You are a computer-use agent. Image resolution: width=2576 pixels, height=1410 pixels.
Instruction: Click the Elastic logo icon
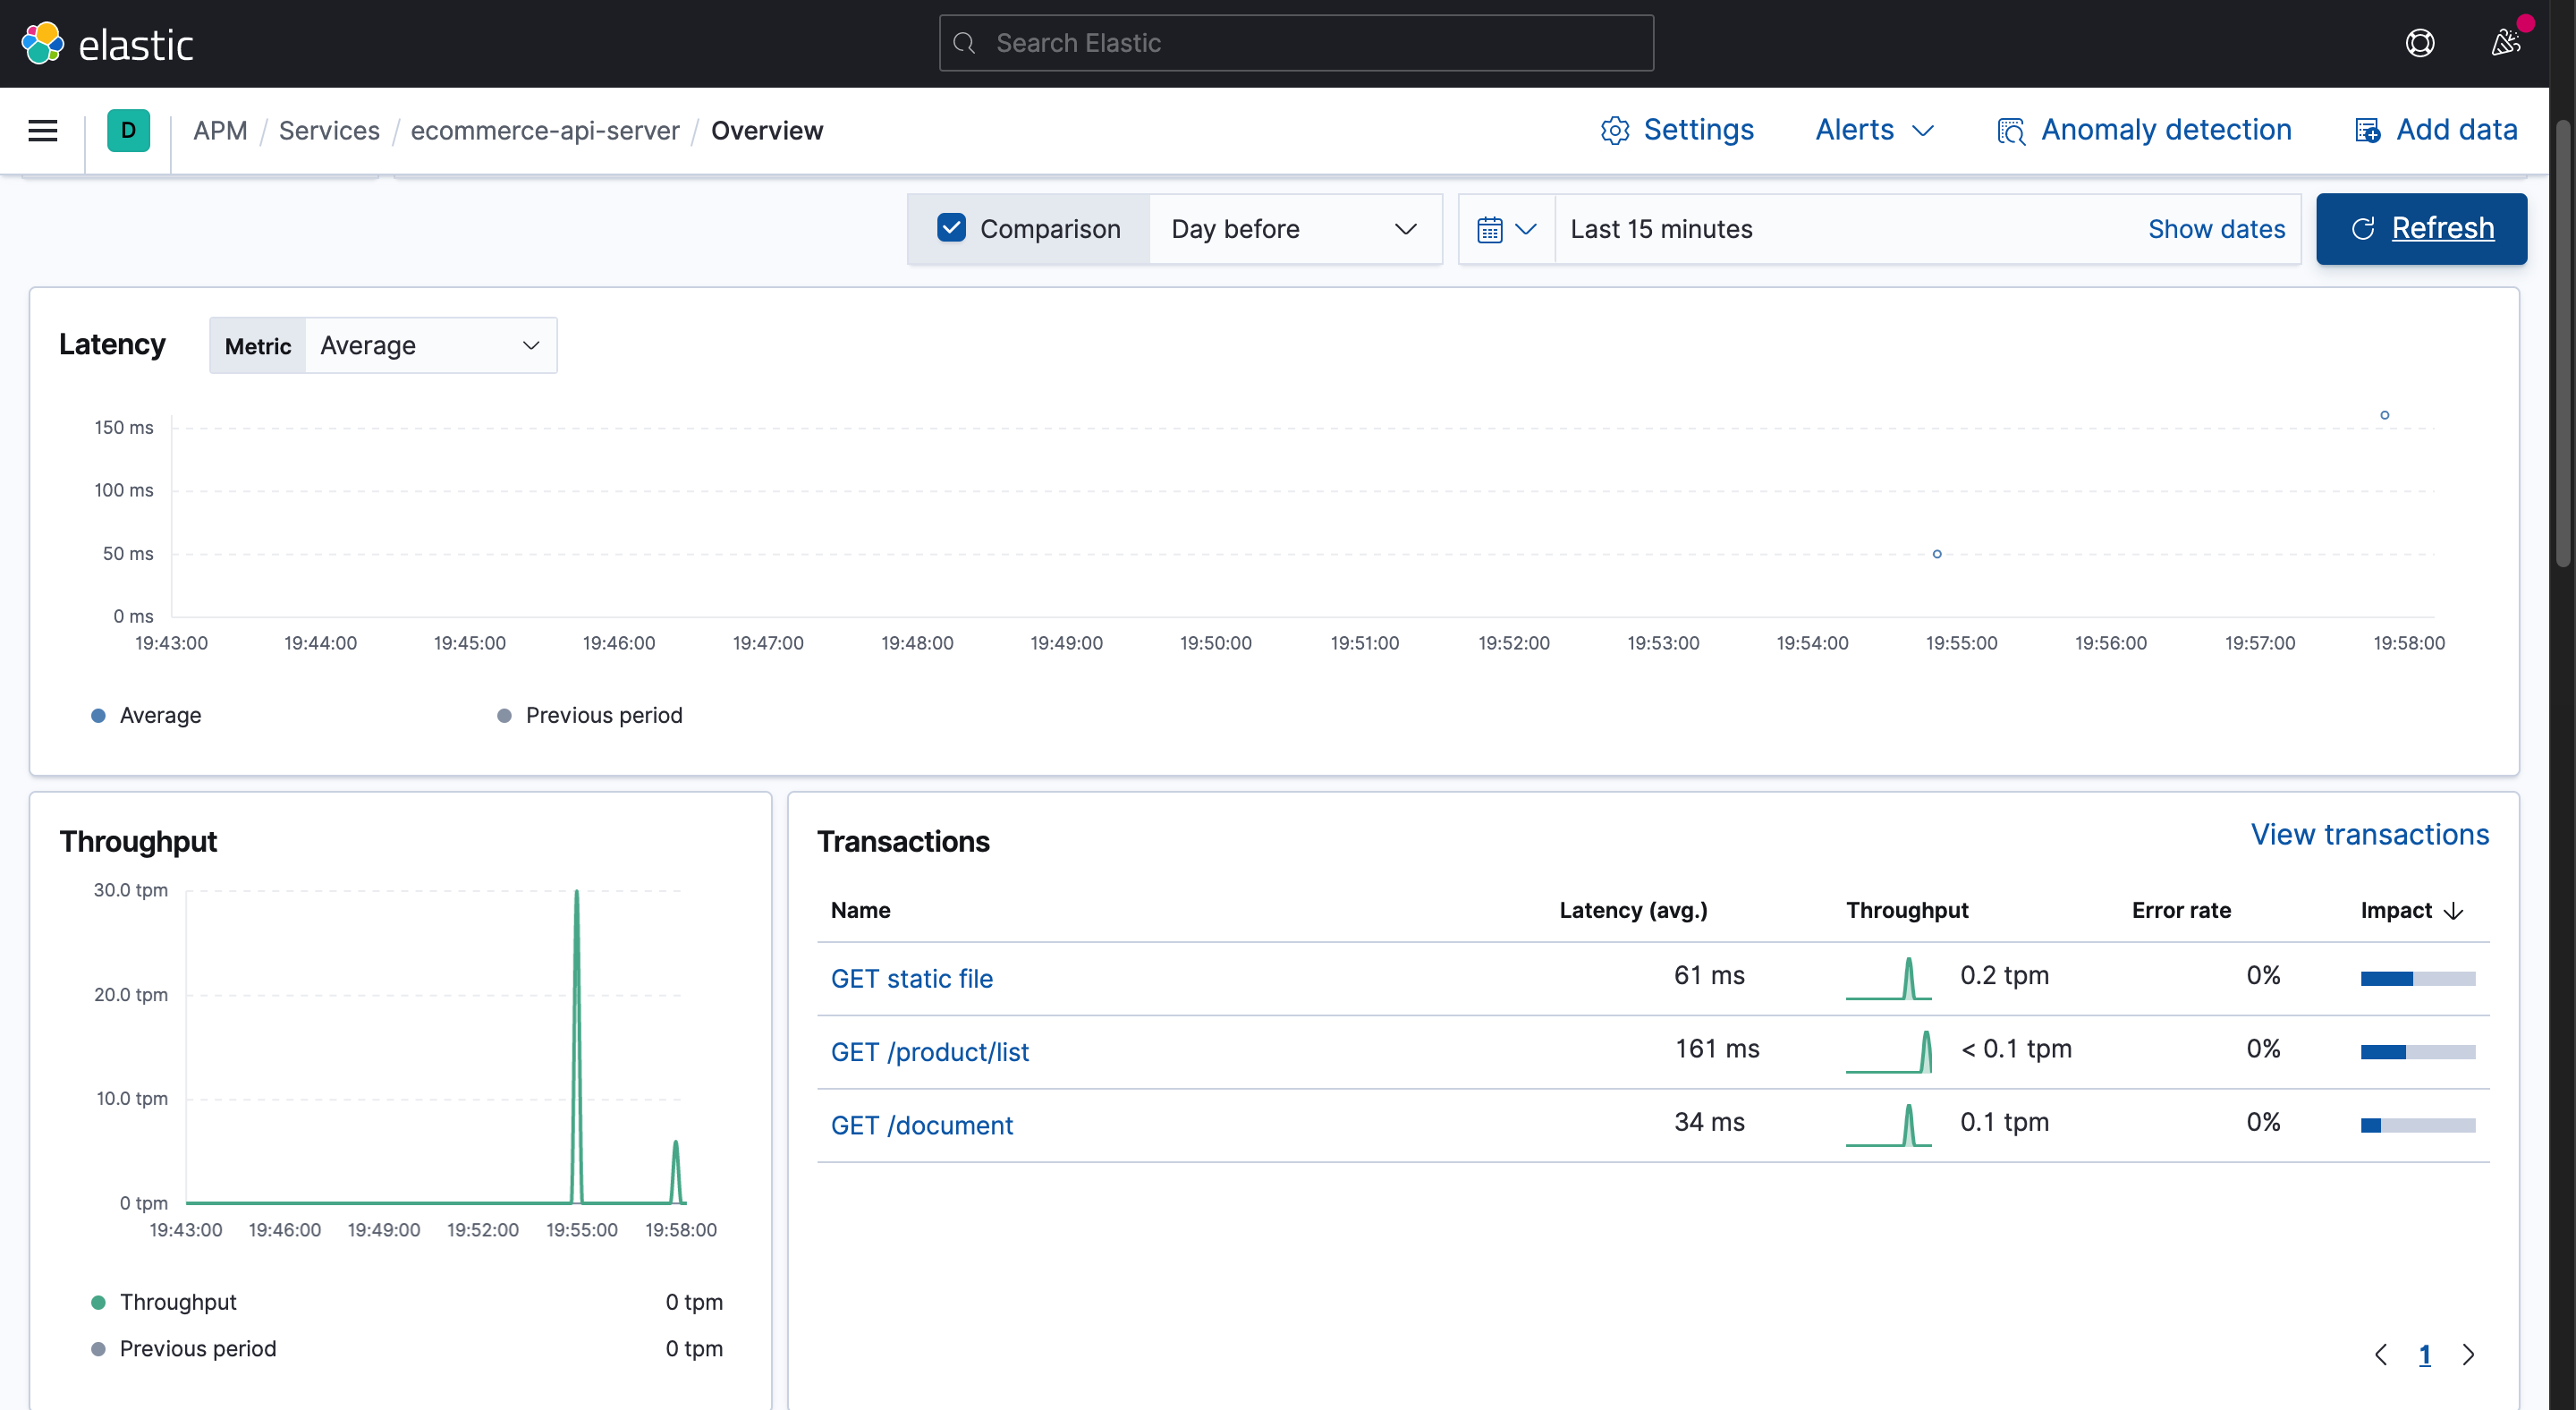point(42,44)
